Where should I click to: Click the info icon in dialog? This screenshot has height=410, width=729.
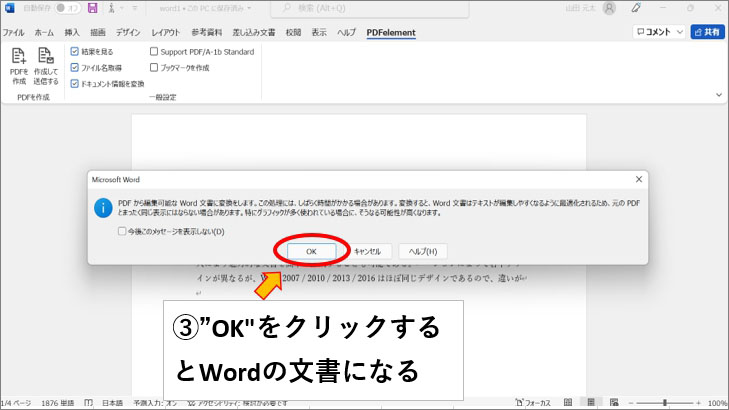pyautogui.click(x=103, y=208)
